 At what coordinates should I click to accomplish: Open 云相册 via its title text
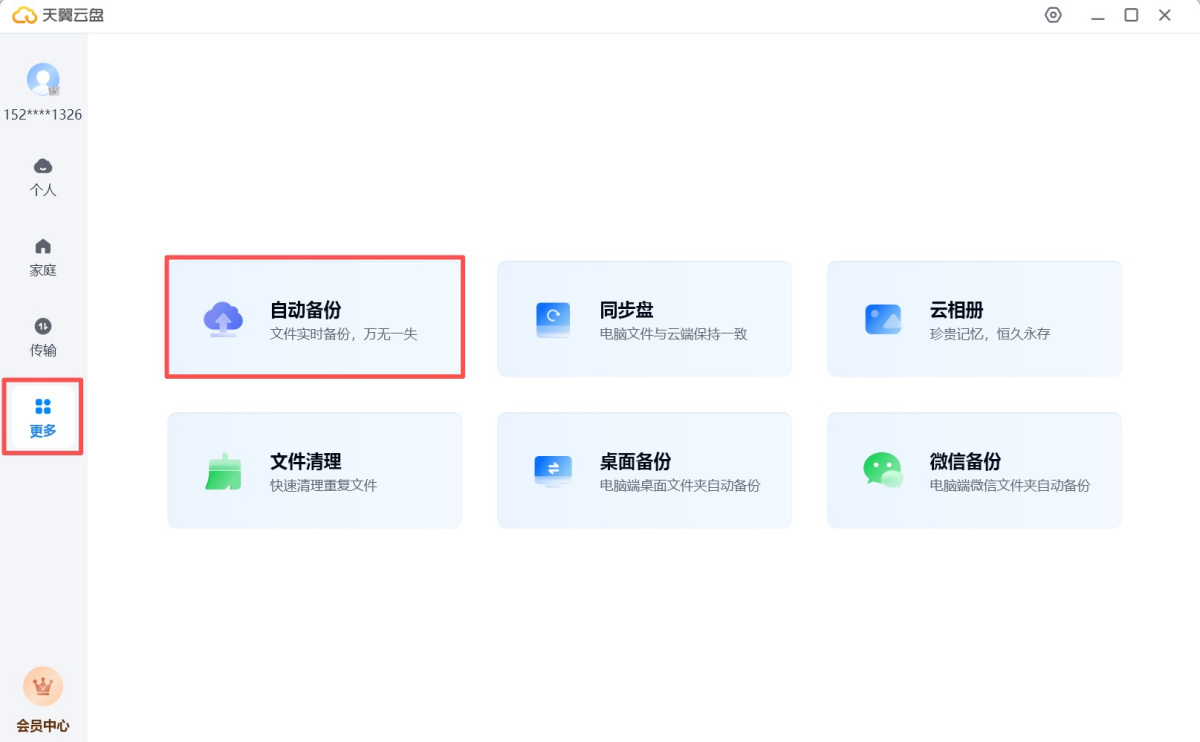[x=957, y=310]
